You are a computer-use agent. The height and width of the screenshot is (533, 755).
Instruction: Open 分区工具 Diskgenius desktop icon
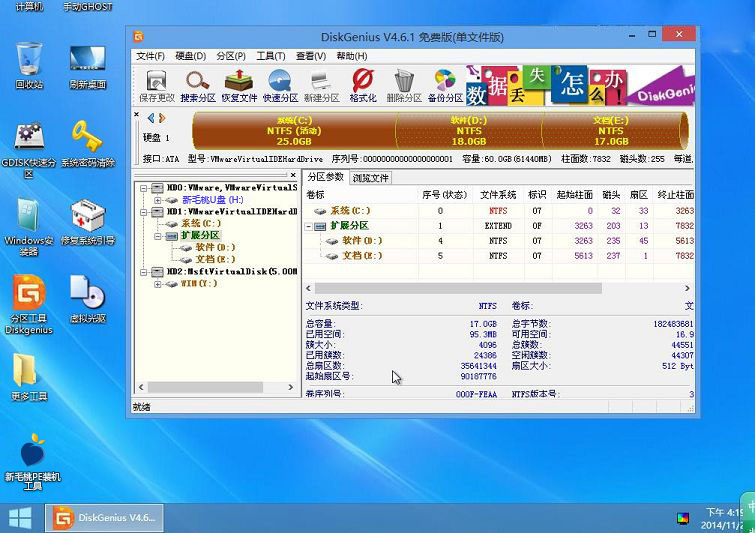pos(29,305)
